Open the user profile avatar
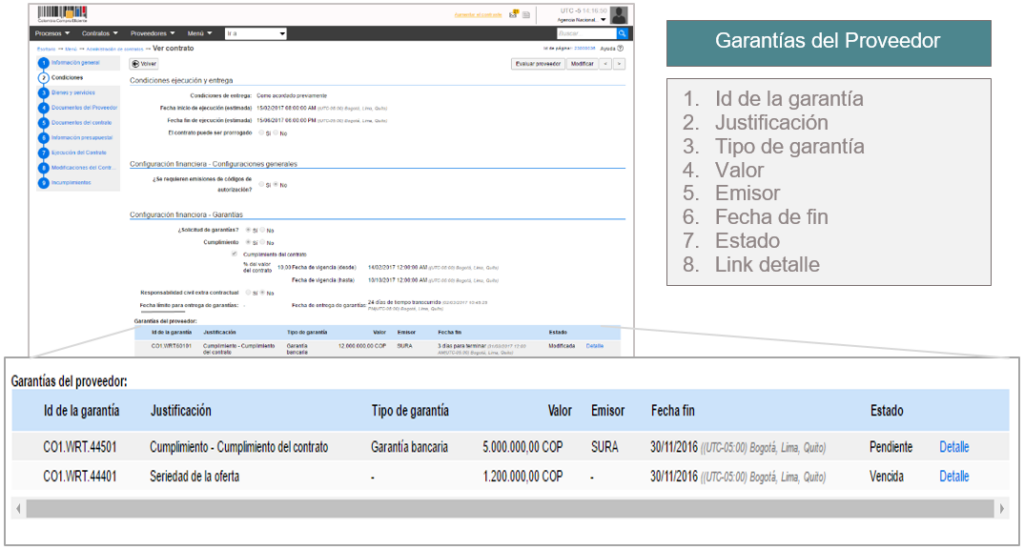The image size is (1024, 550). (619, 14)
